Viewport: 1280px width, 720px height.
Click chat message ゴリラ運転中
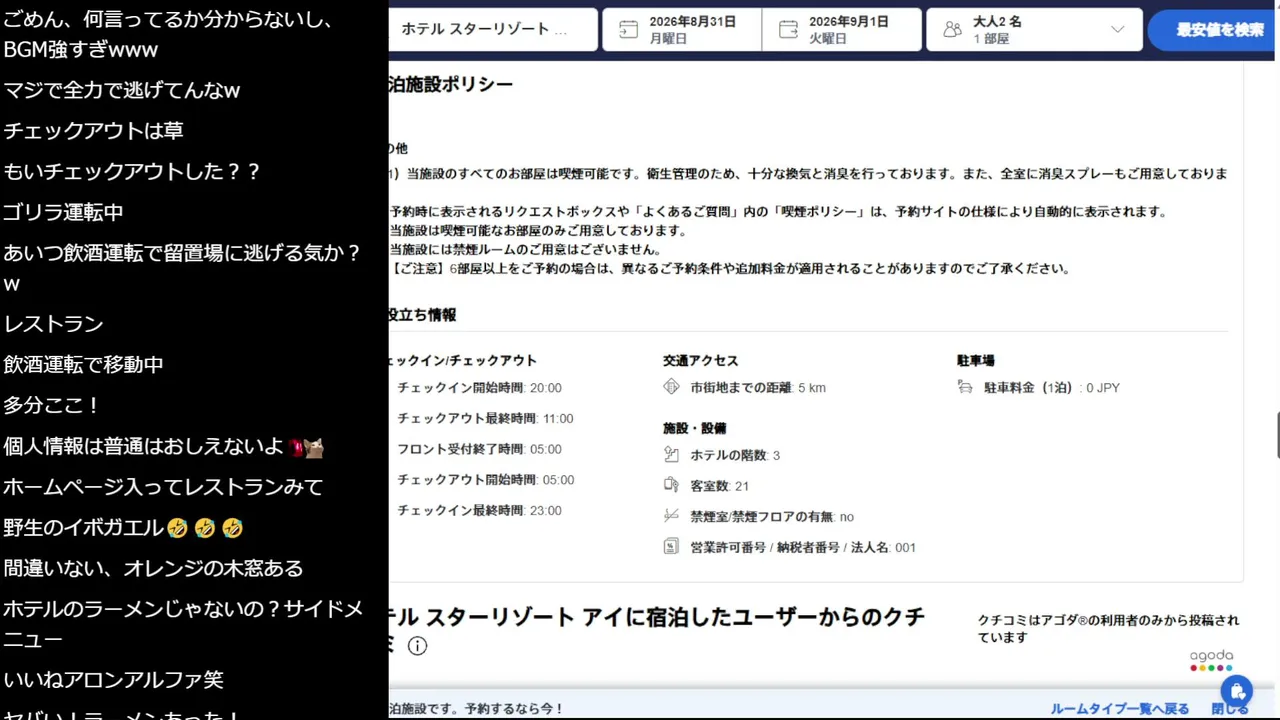(63, 212)
